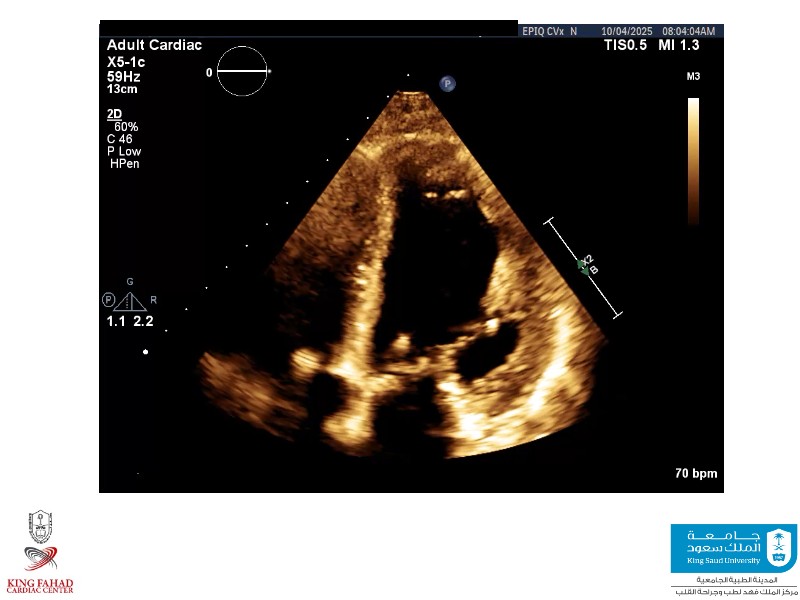Viewport: 800px width, 600px height.
Task: Click the green X2 marker on caliper line
Action: (x=584, y=265)
